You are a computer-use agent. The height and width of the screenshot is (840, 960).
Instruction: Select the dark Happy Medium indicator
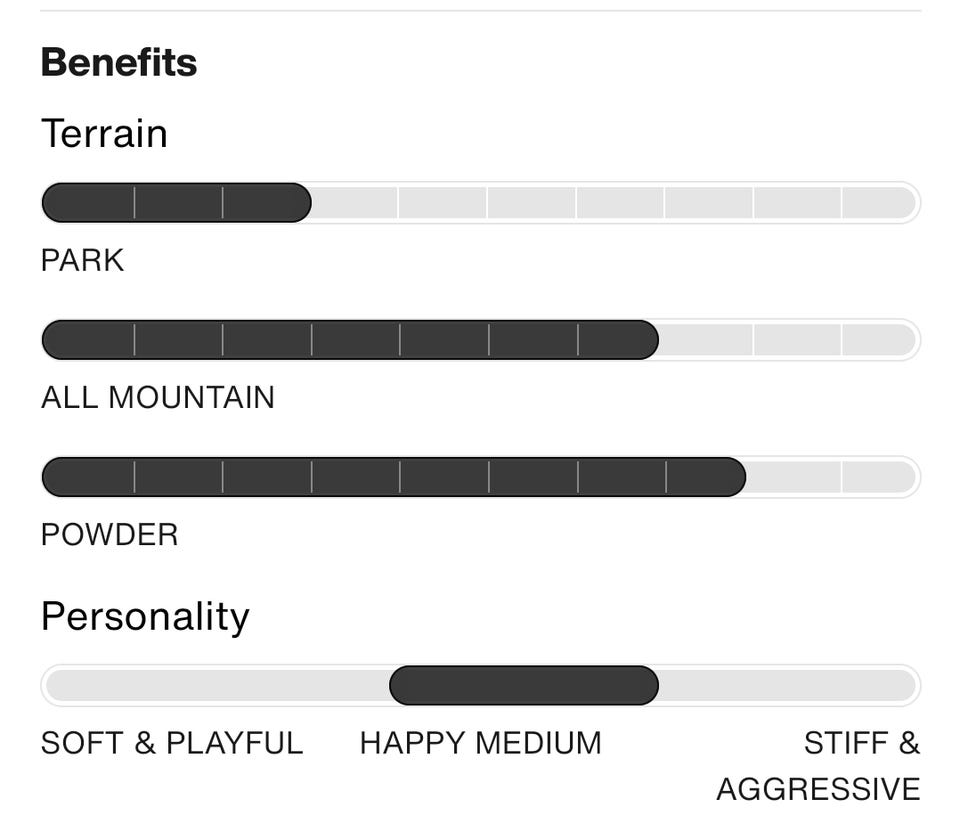click(524, 685)
